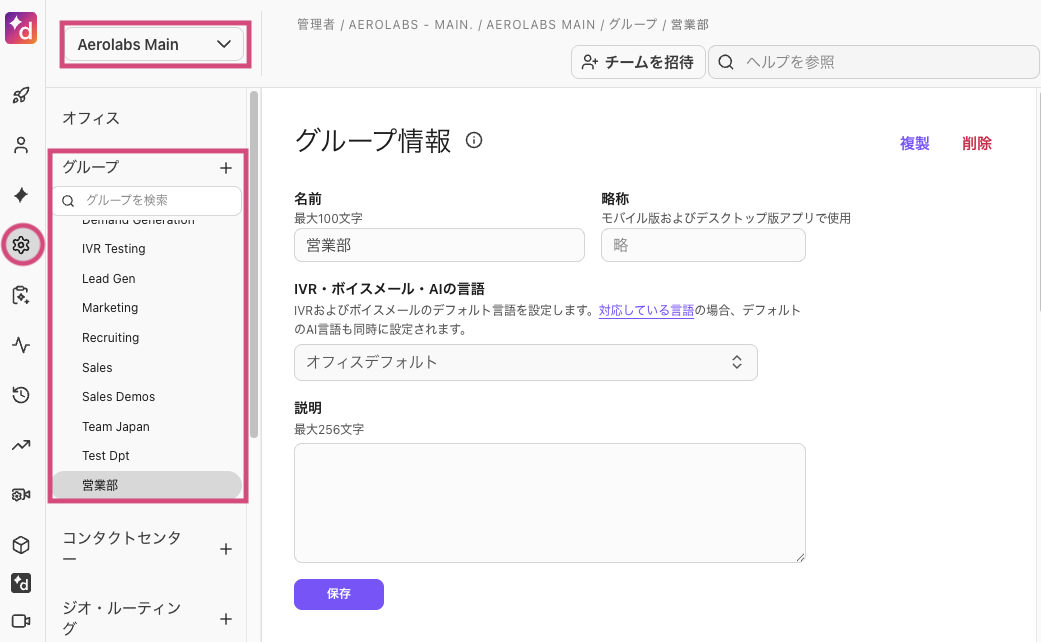Click the highlighted admin settings gear icon
The width and height of the screenshot is (1041, 642).
coord(22,245)
